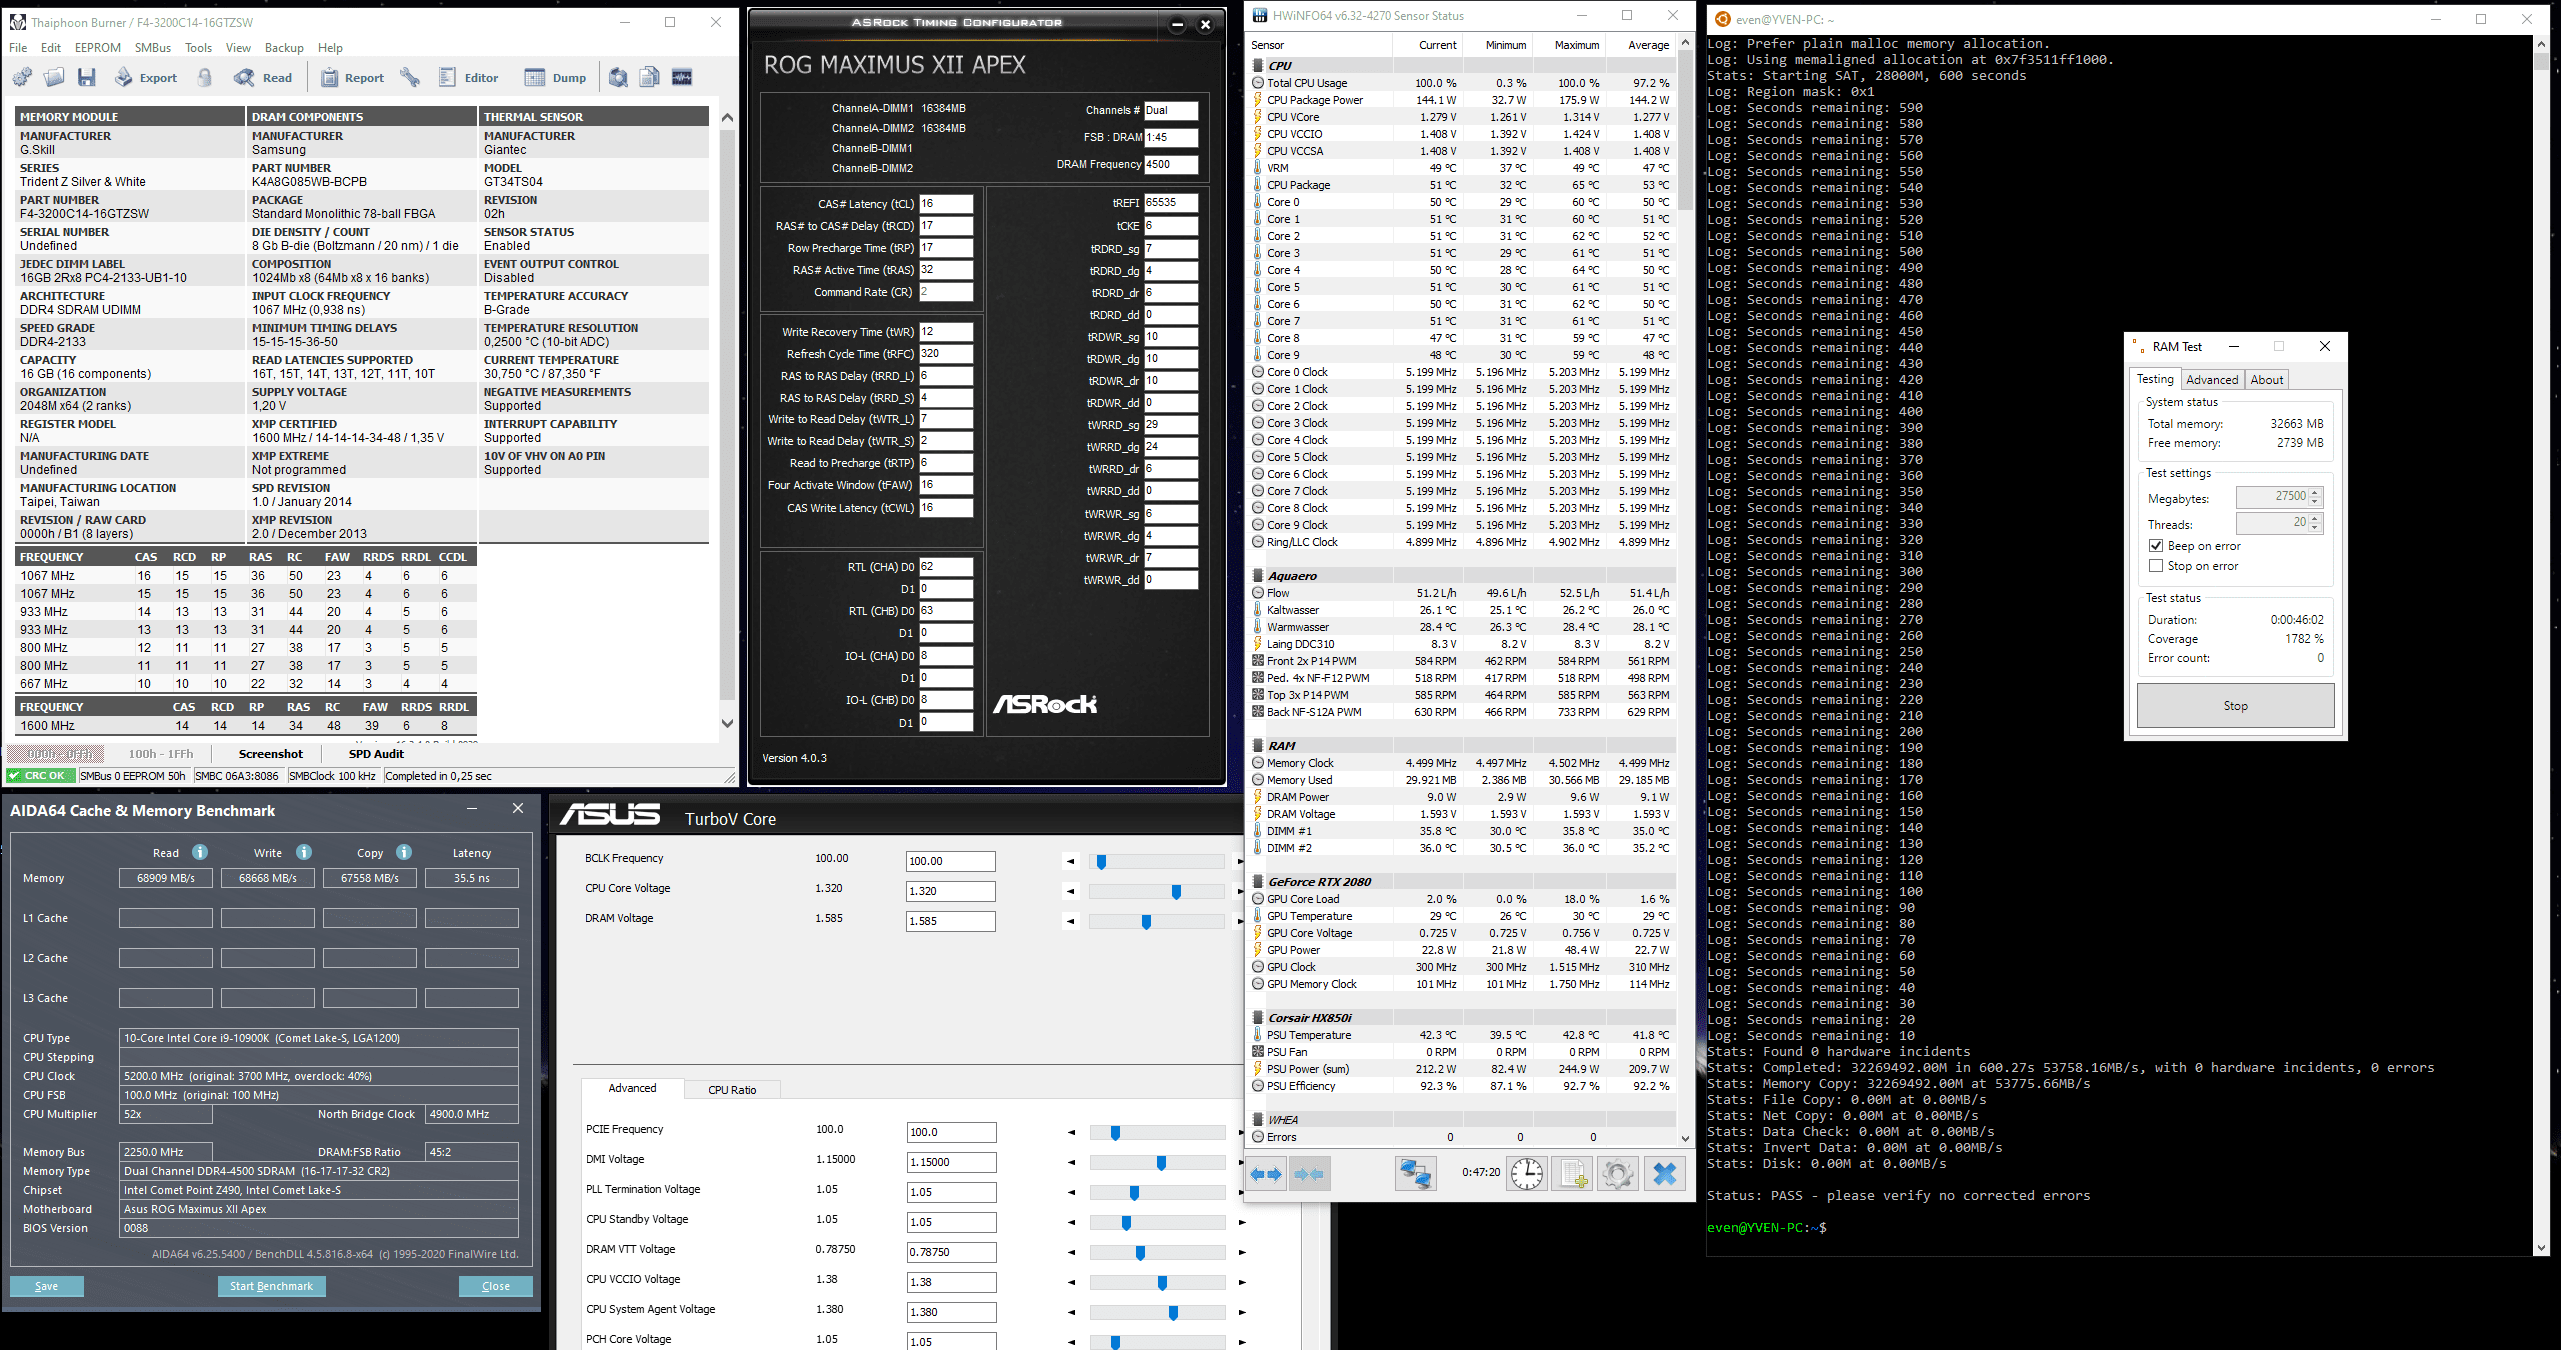Collapse the Corsair HX850i group in HWiNFO

click(1258, 1018)
